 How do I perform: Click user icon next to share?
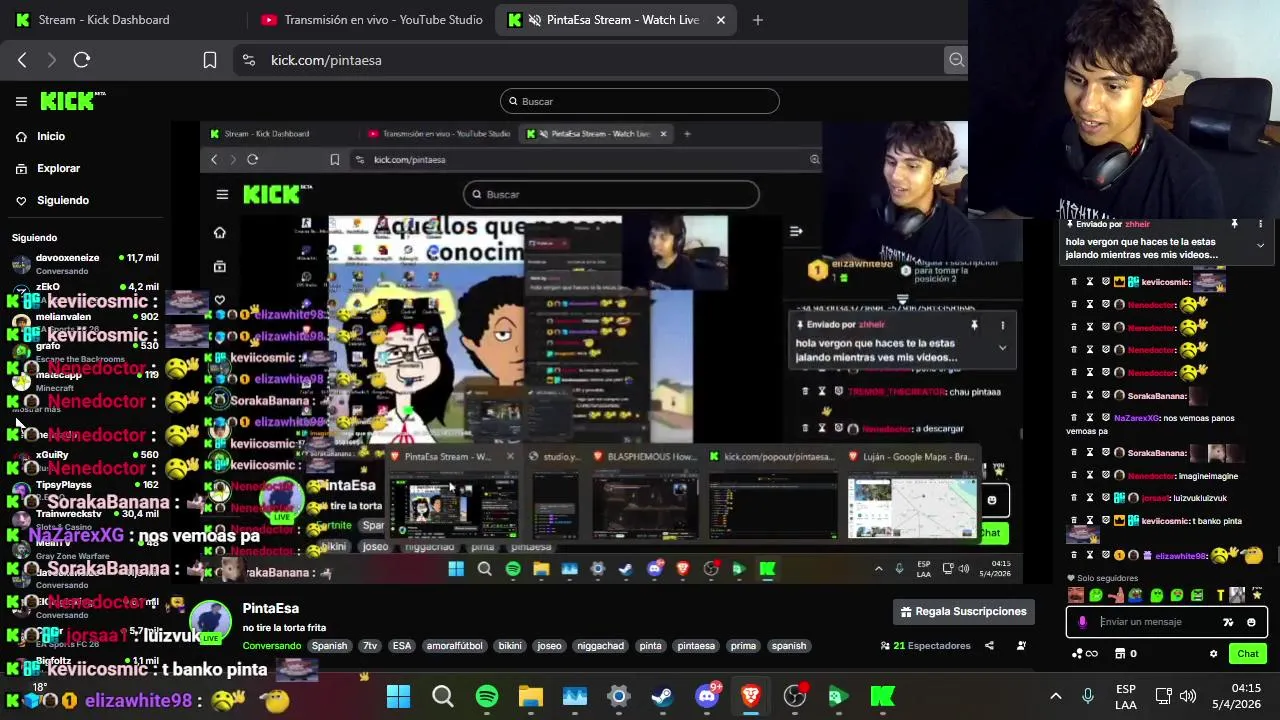point(1021,646)
